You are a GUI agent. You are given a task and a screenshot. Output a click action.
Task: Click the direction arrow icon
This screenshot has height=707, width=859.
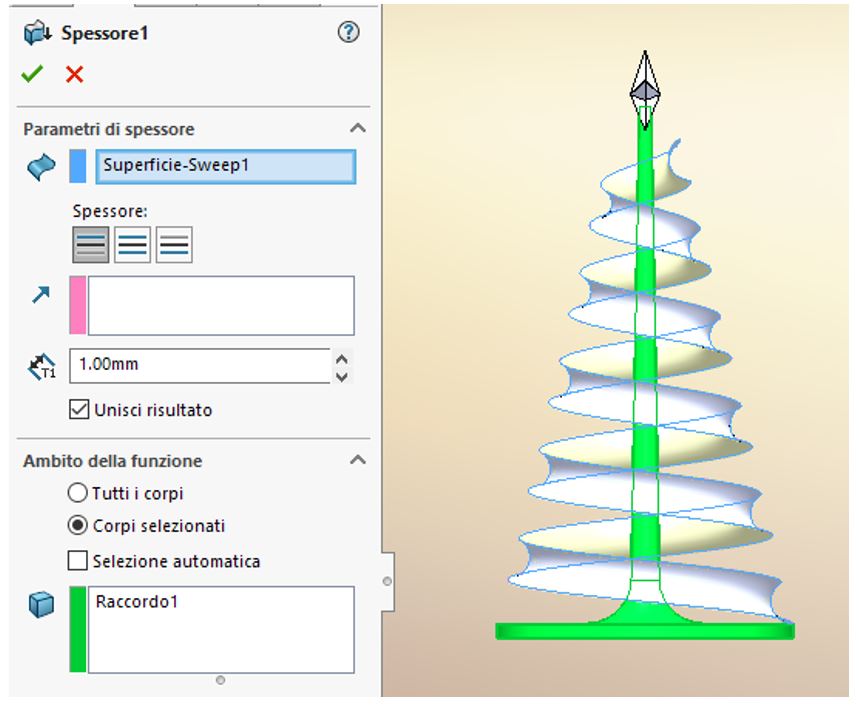pyautogui.click(x=41, y=295)
